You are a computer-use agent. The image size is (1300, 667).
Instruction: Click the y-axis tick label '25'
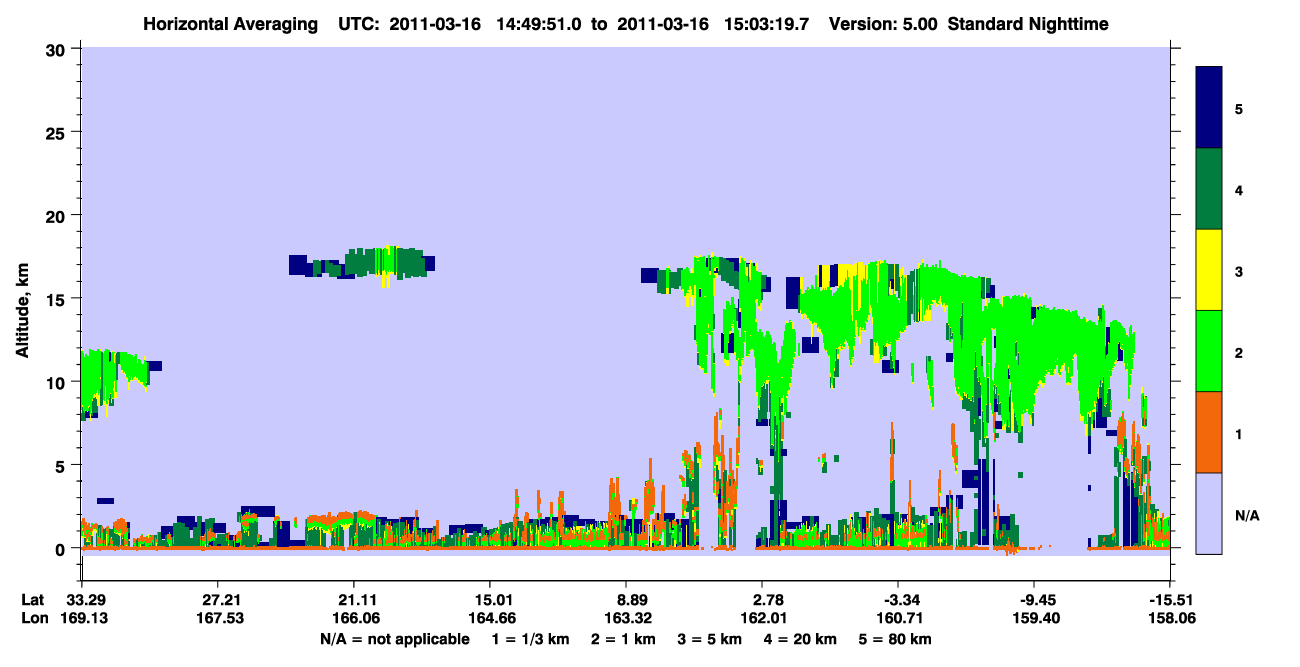pos(57,132)
